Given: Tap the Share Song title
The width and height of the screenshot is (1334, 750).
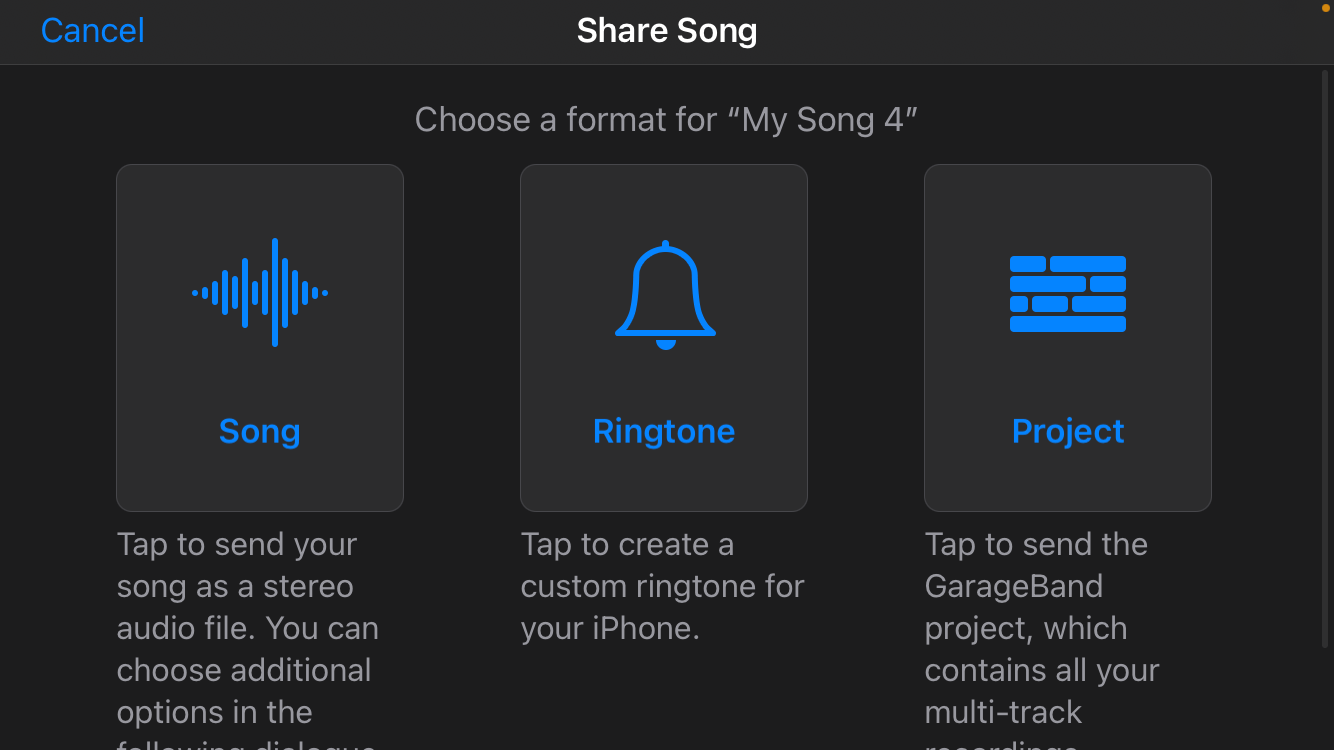Looking at the screenshot, I should click(666, 30).
